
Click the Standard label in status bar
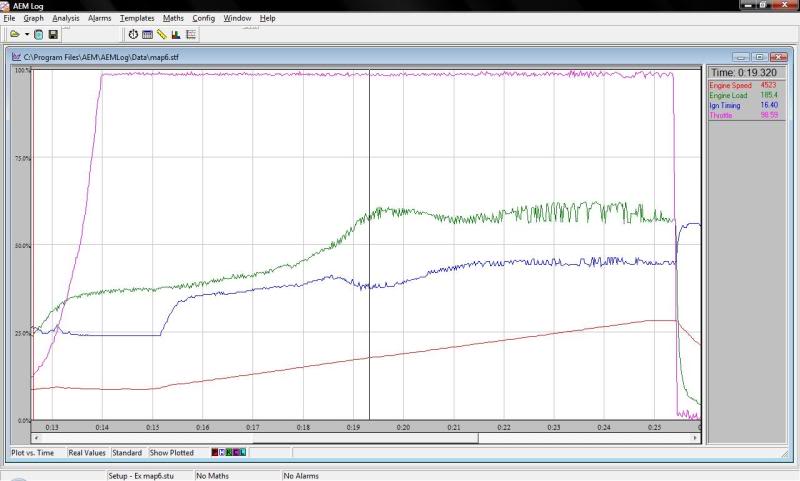click(127, 453)
